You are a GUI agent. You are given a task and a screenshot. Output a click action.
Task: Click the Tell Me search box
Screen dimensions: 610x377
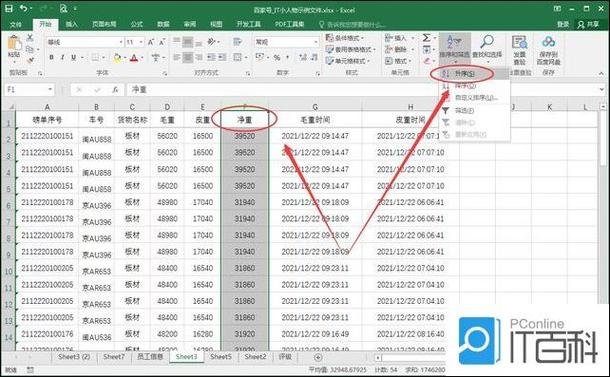(352, 25)
